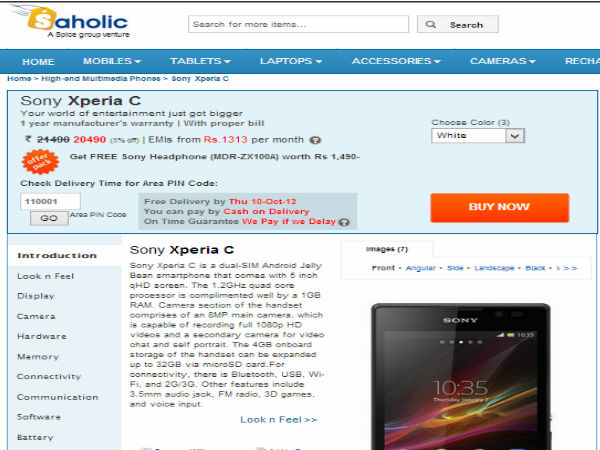
Task: Select the Angular image view link
Action: tap(421, 268)
